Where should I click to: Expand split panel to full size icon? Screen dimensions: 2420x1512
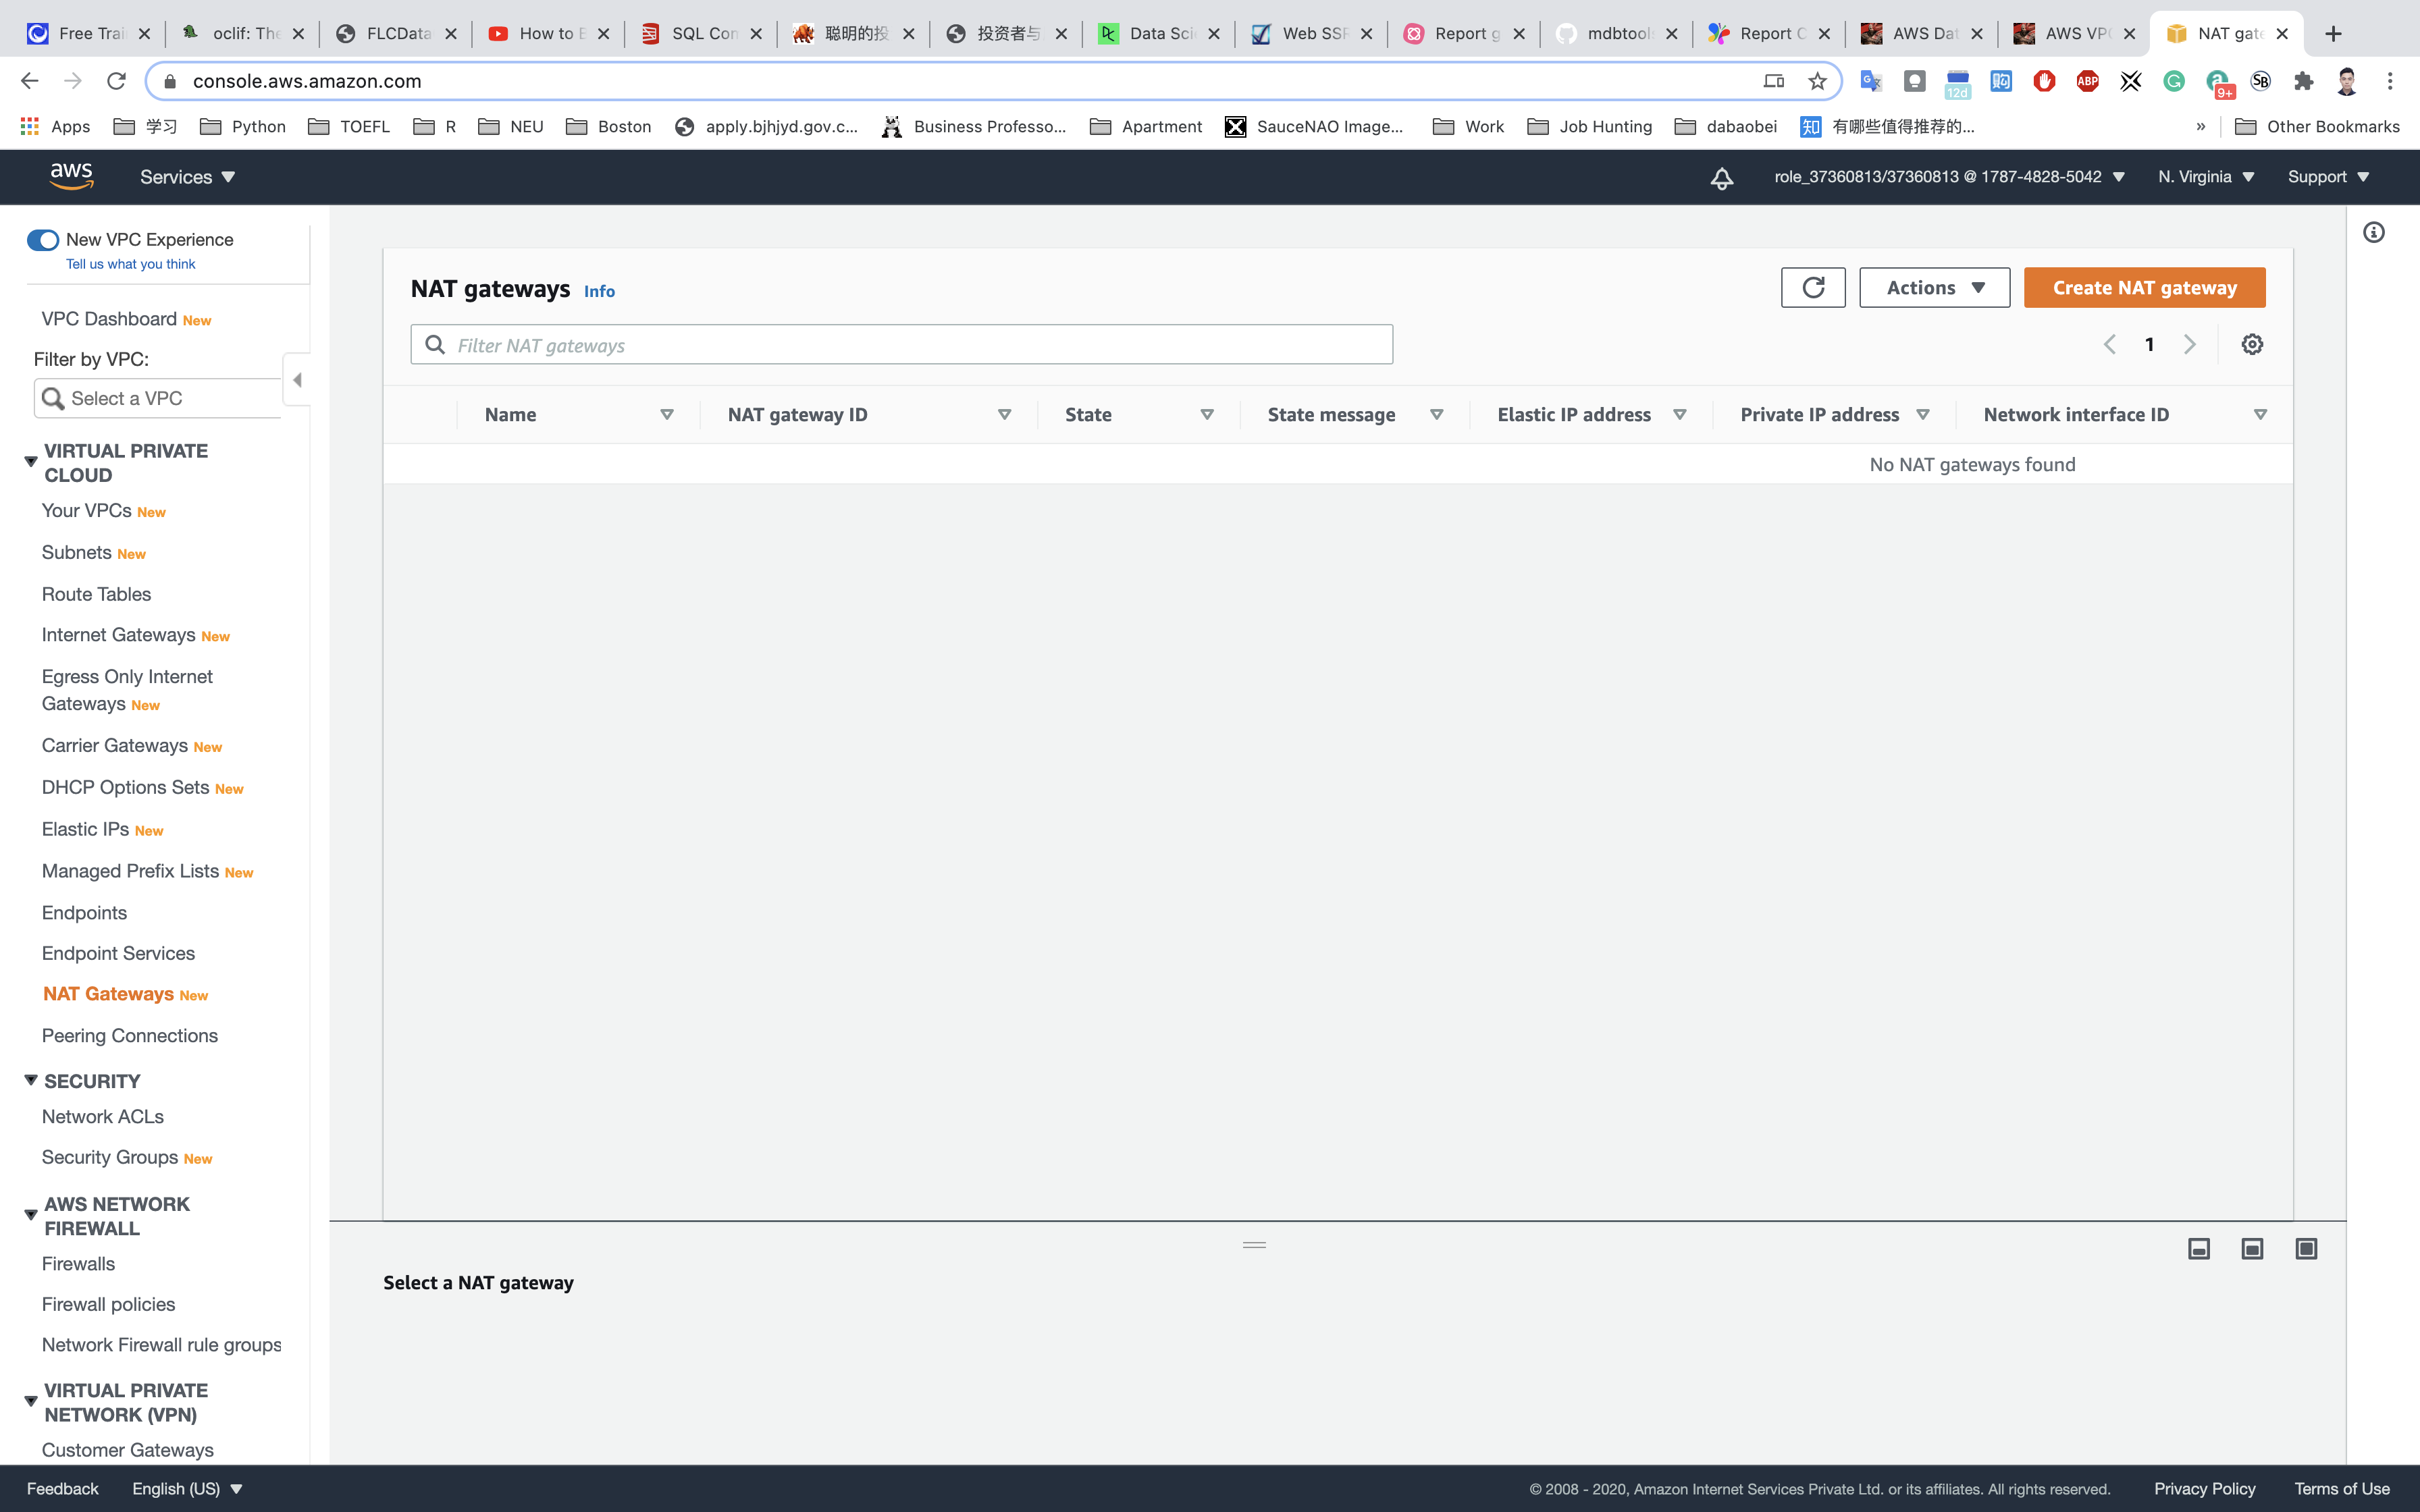coord(2306,1248)
